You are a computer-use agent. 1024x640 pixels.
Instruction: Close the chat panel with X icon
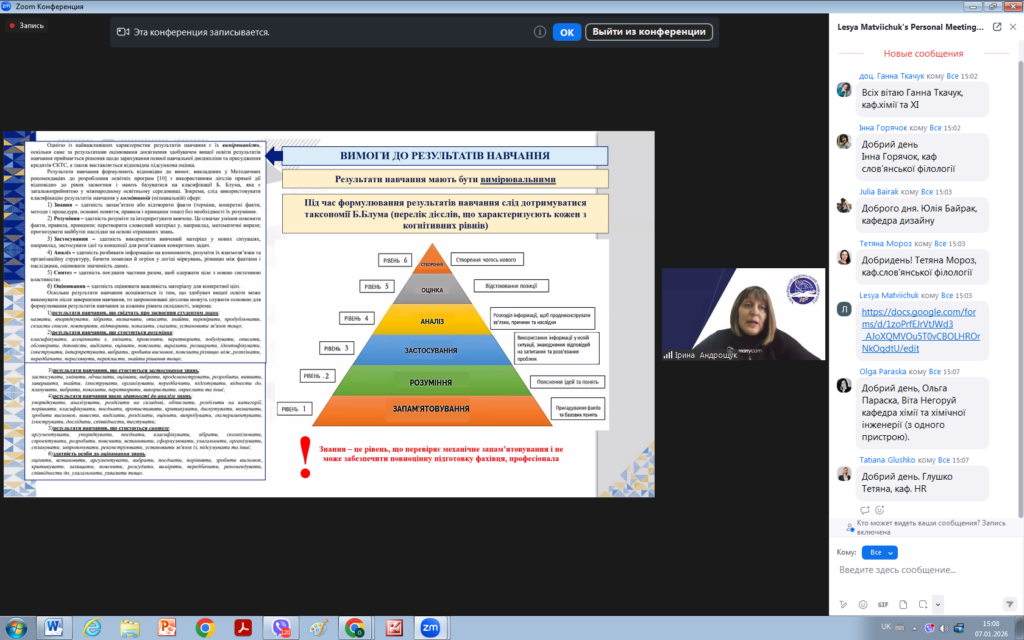coord(1012,27)
